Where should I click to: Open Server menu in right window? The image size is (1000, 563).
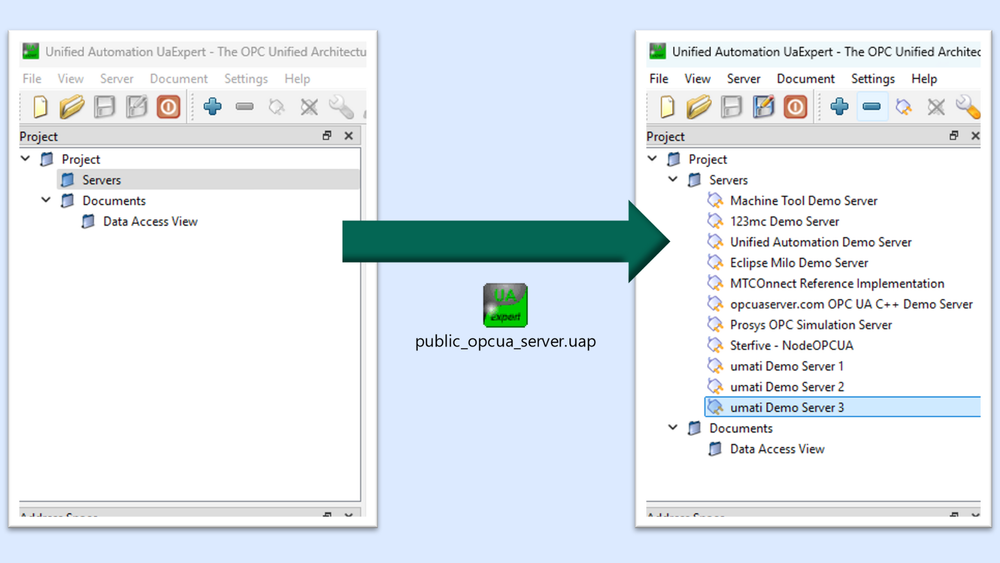pos(744,78)
